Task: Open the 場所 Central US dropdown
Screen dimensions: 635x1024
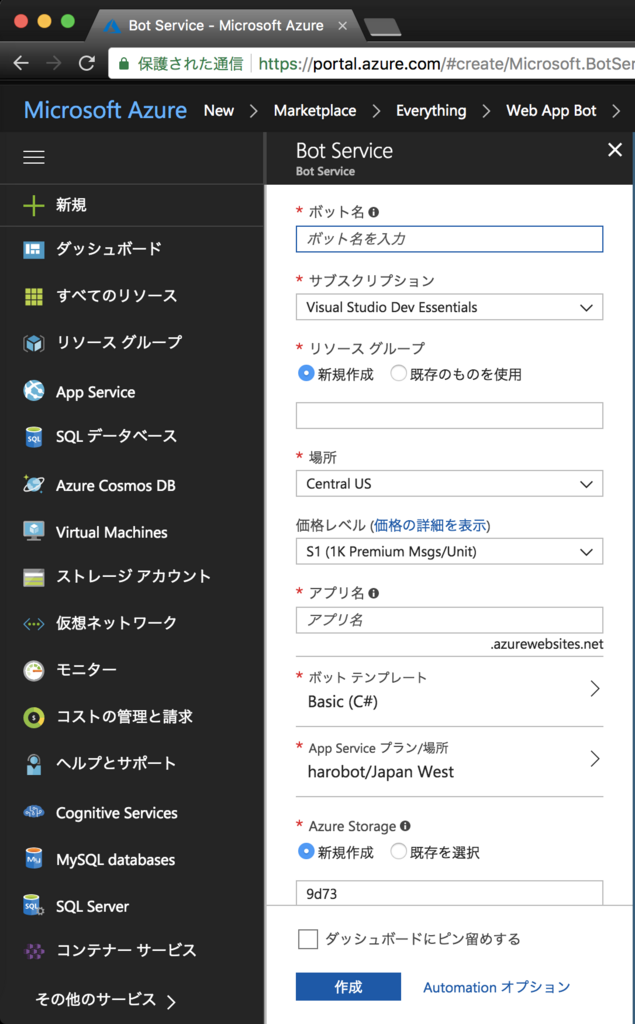Action: 449,484
